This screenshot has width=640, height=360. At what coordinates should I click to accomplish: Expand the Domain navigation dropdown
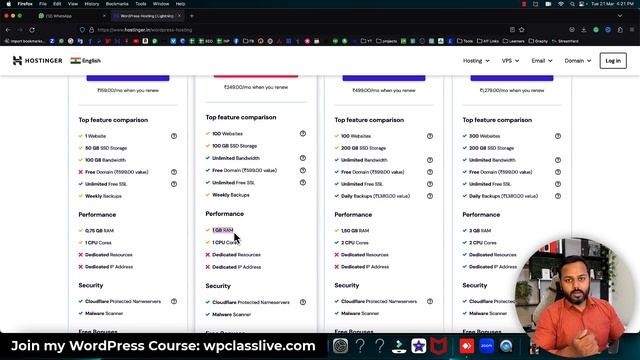[x=578, y=60]
